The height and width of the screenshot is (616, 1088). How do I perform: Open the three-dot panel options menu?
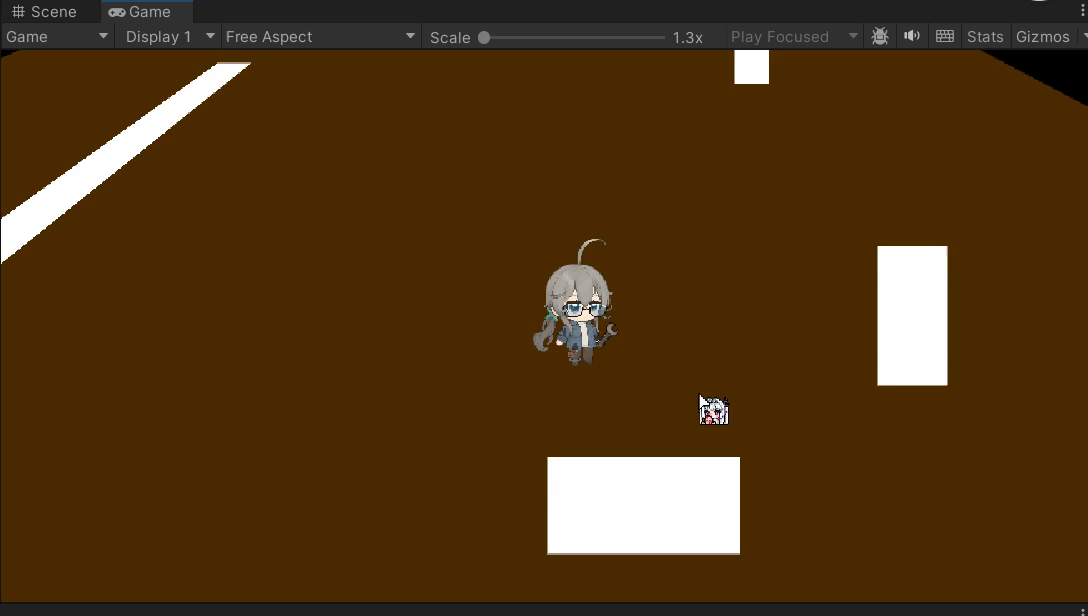click(x=1082, y=11)
